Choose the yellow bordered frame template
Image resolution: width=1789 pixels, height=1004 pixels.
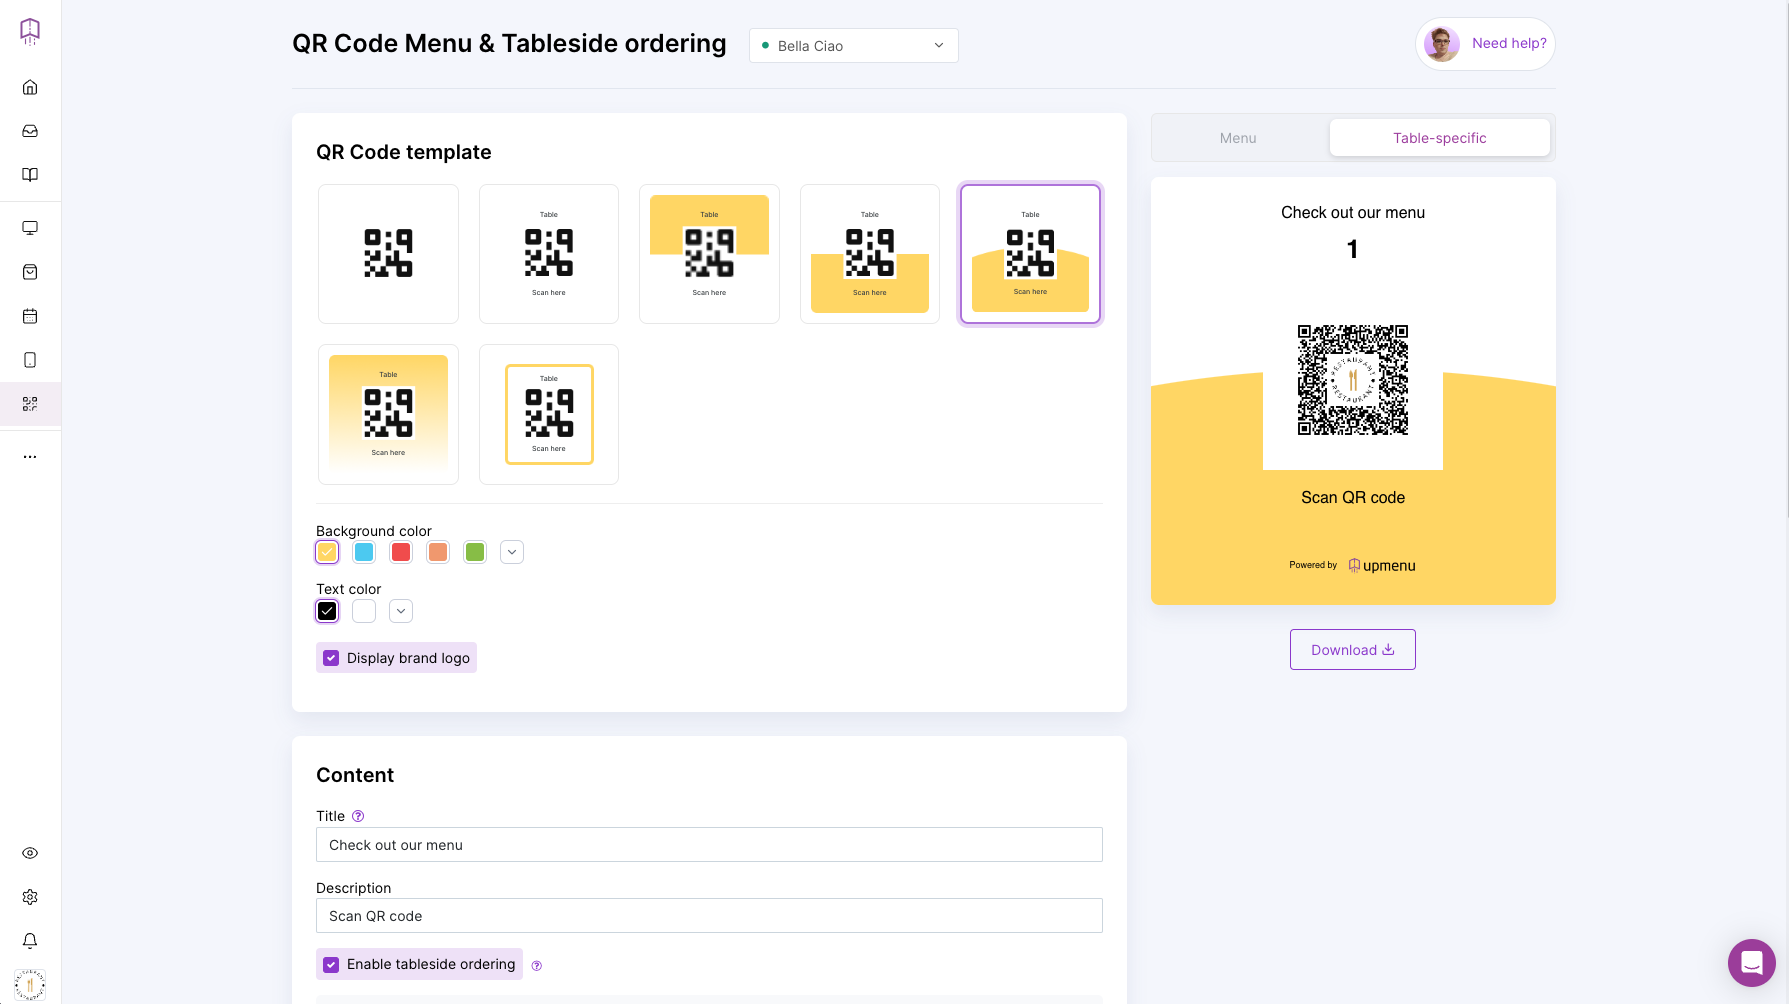[549, 415]
